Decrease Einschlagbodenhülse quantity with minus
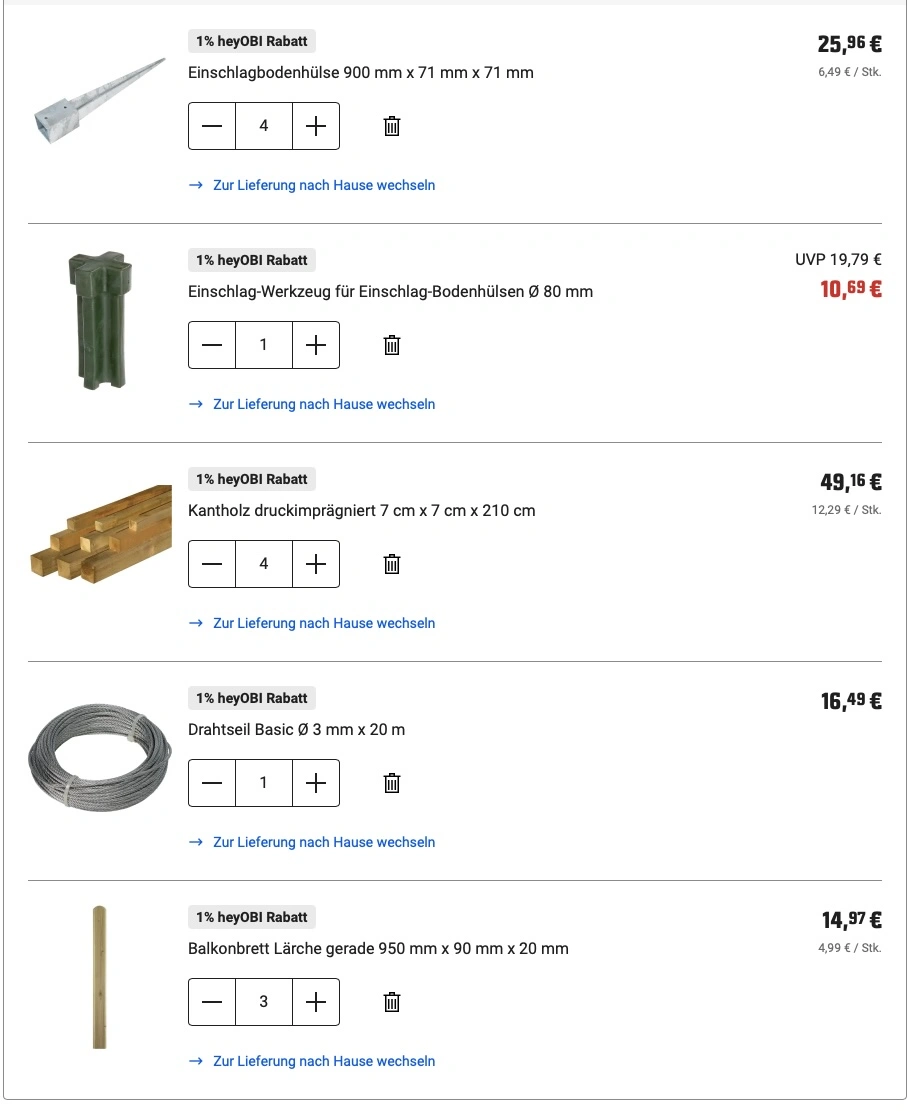 (x=212, y=126)
